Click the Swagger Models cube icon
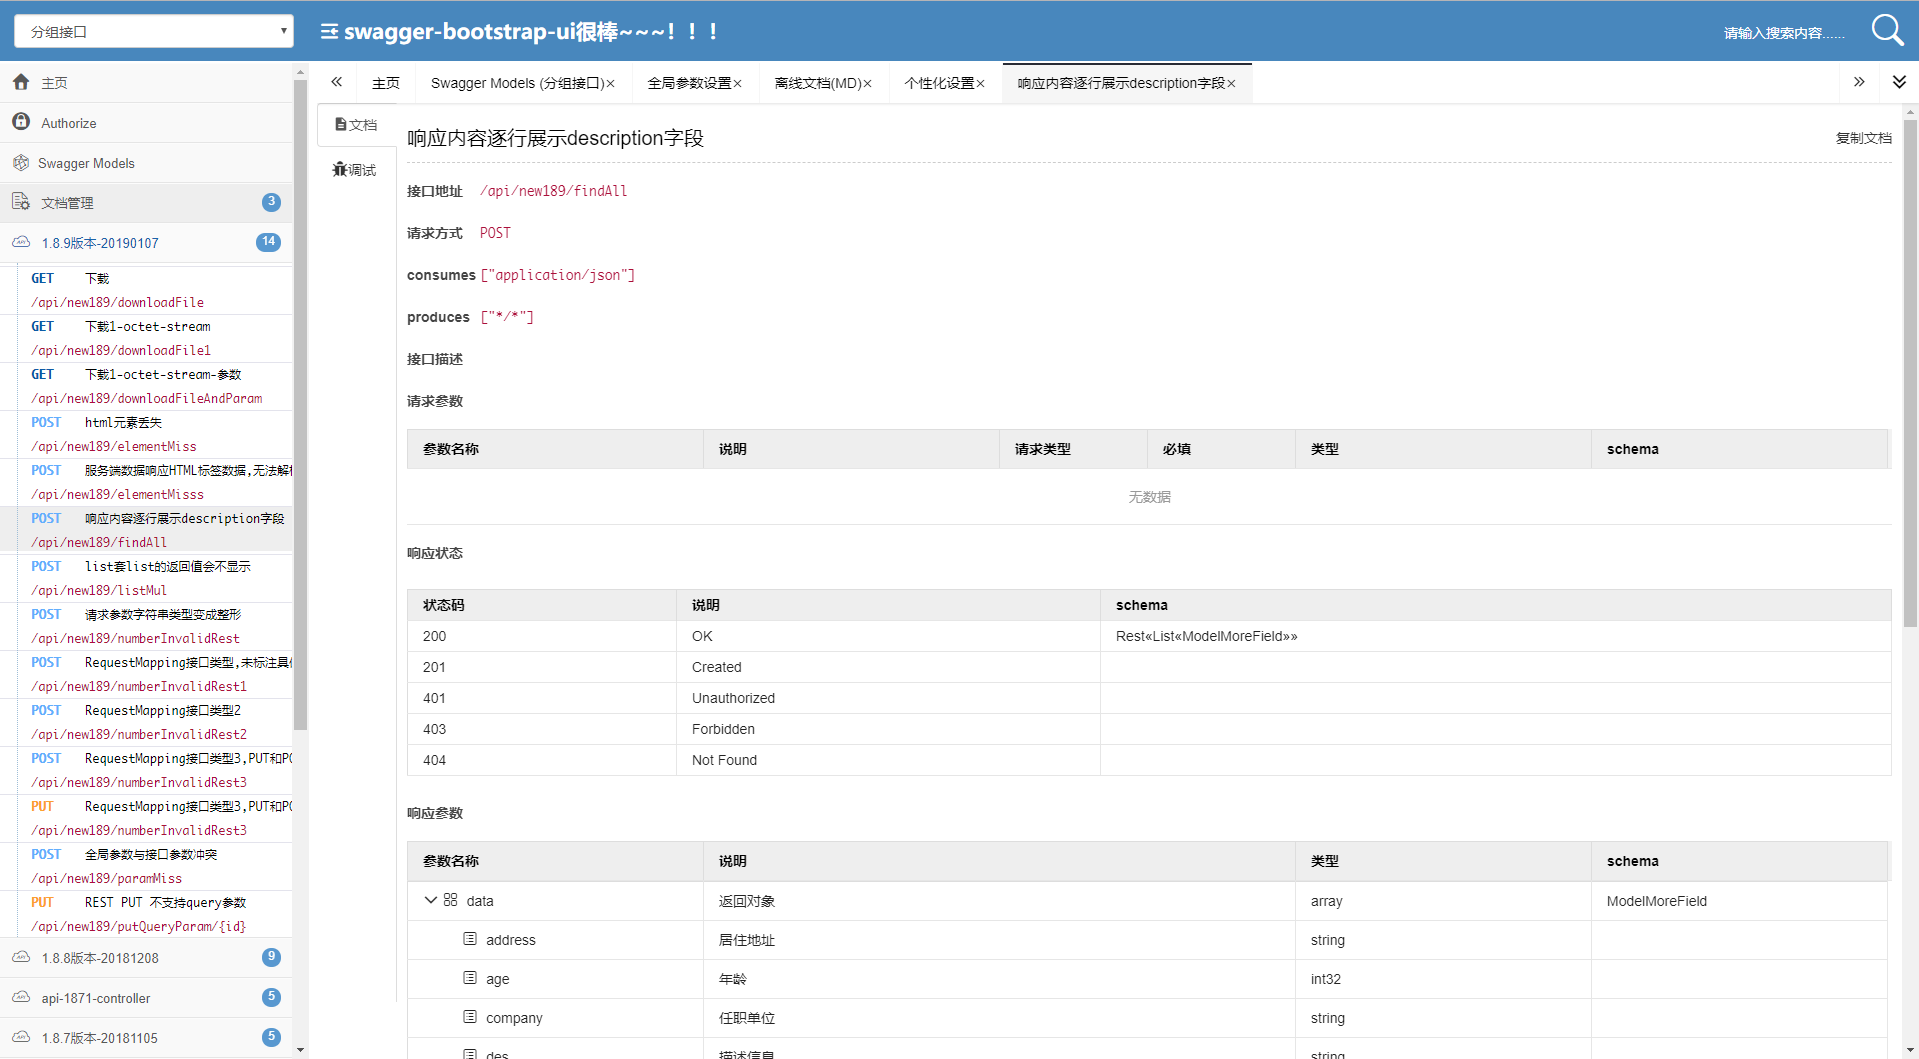Image resolution: width=1919 pixels, height=1059 pixels. pyautogui.click(x=21, y=162)
